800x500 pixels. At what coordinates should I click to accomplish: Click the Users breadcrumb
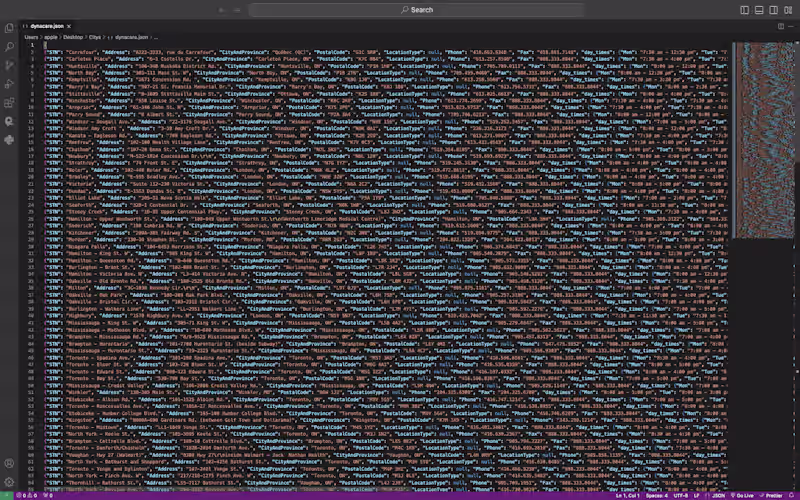[x=31, y=37]
